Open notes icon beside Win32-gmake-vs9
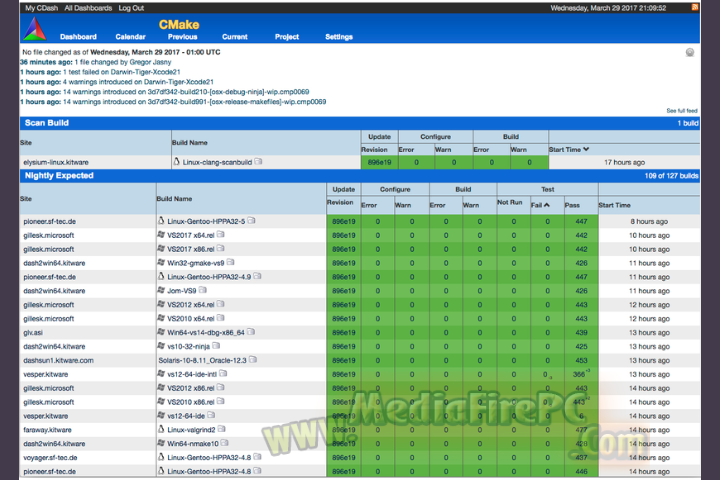Viewport: 720px width, 480px height. 231,262
